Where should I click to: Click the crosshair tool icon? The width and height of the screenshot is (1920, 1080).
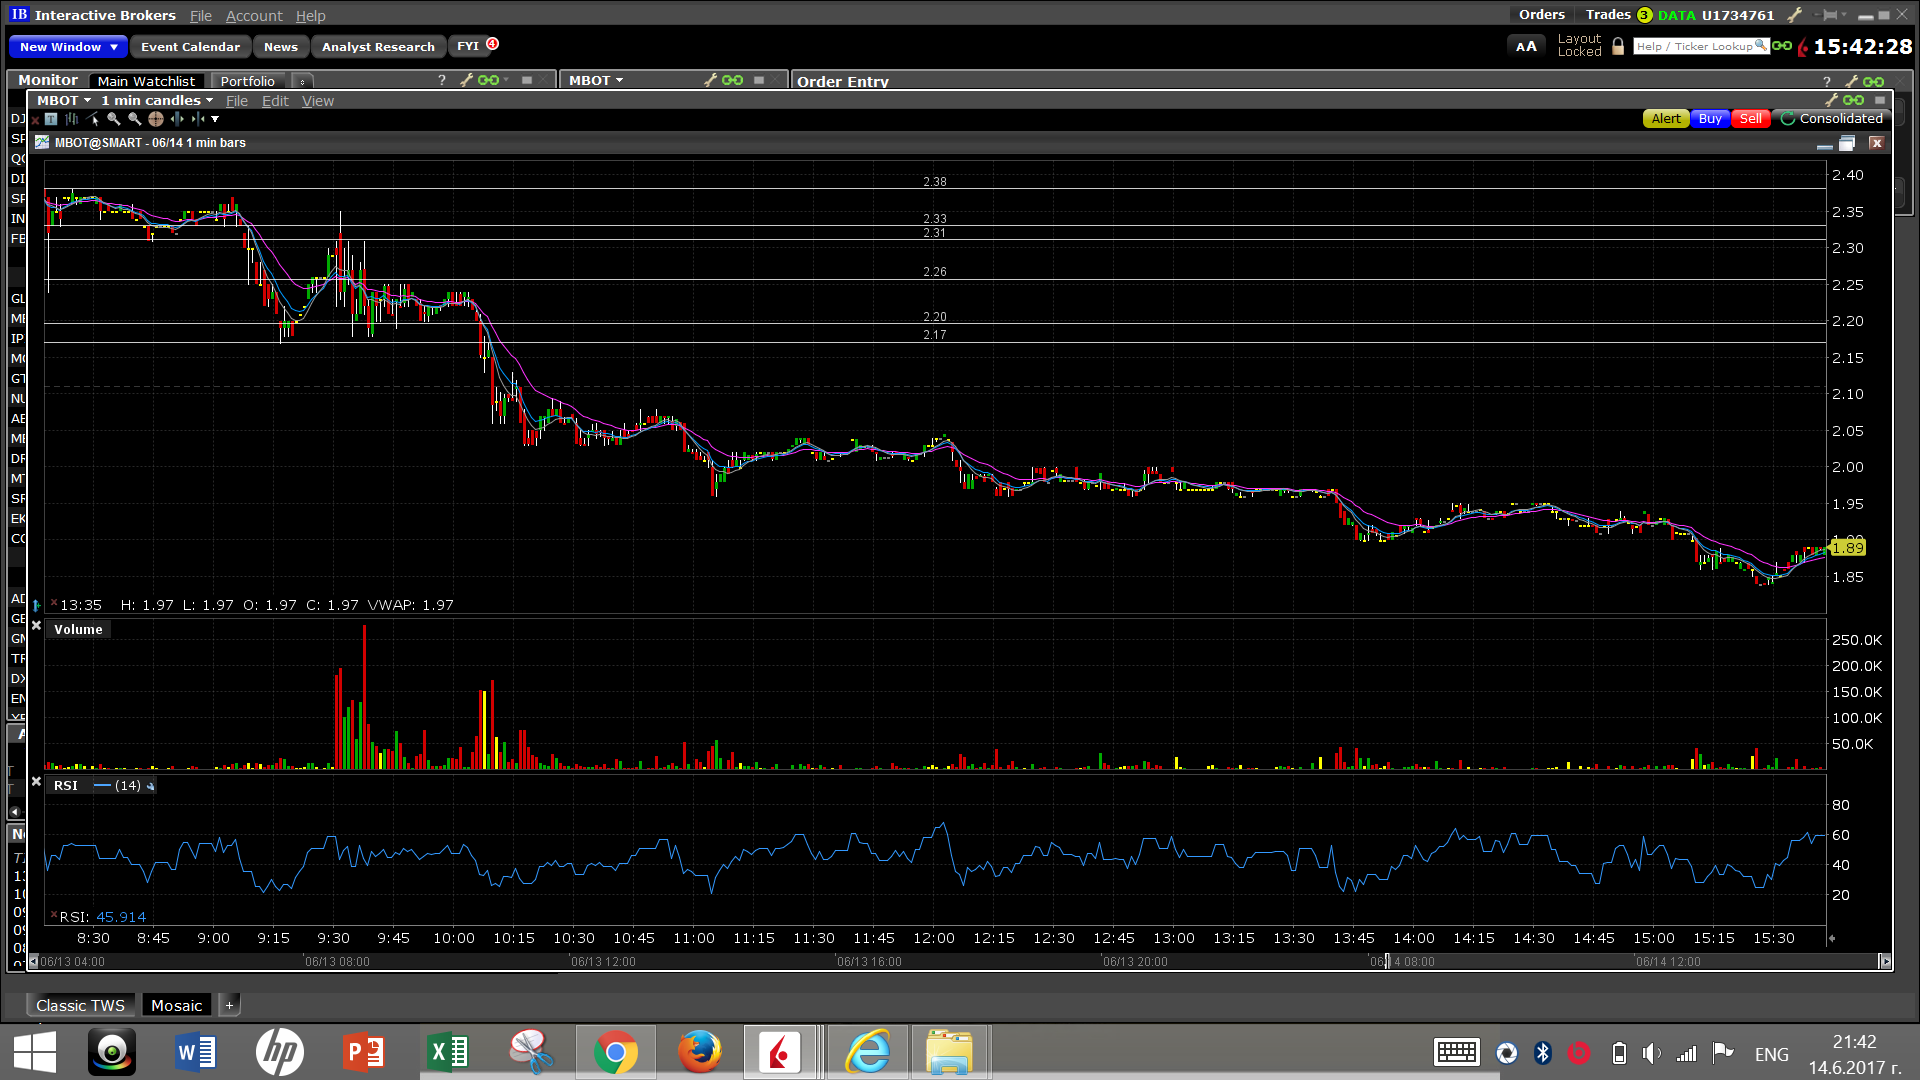point(155,119)
